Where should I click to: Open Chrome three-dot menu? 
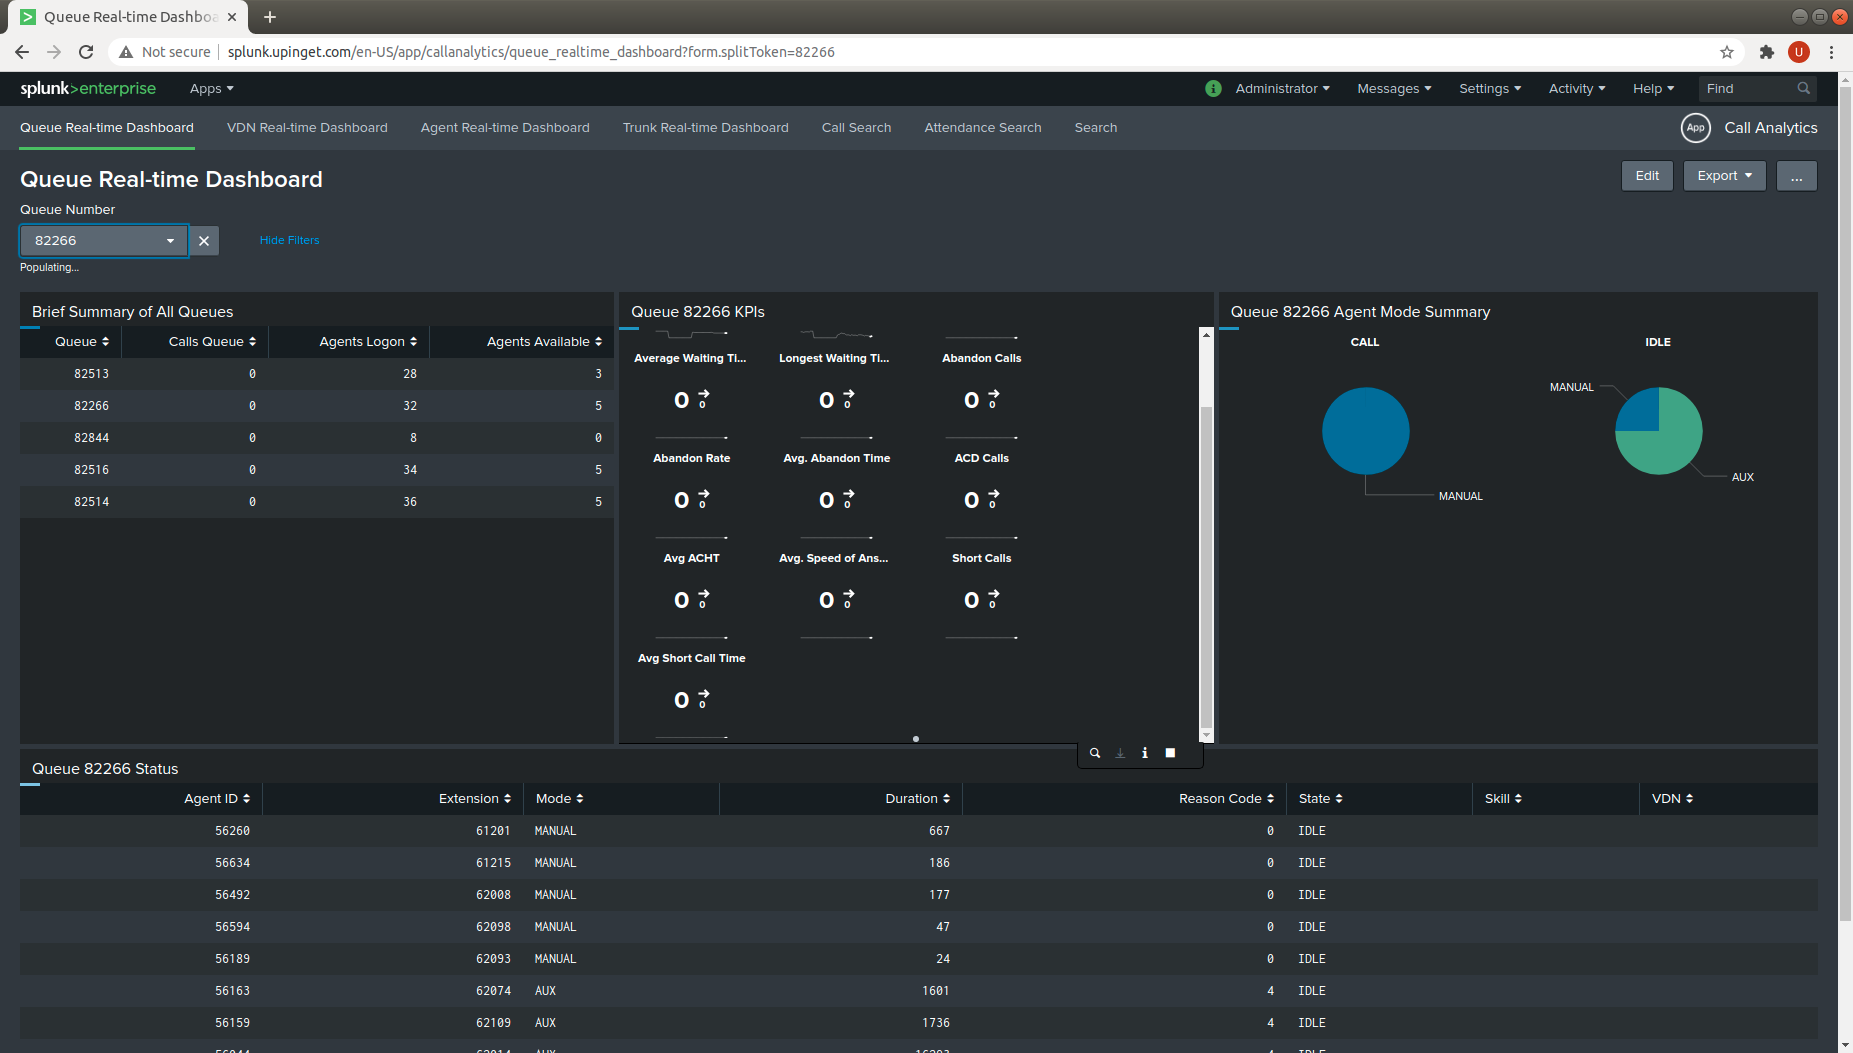pyautogui.click(x=1832, y=52)
